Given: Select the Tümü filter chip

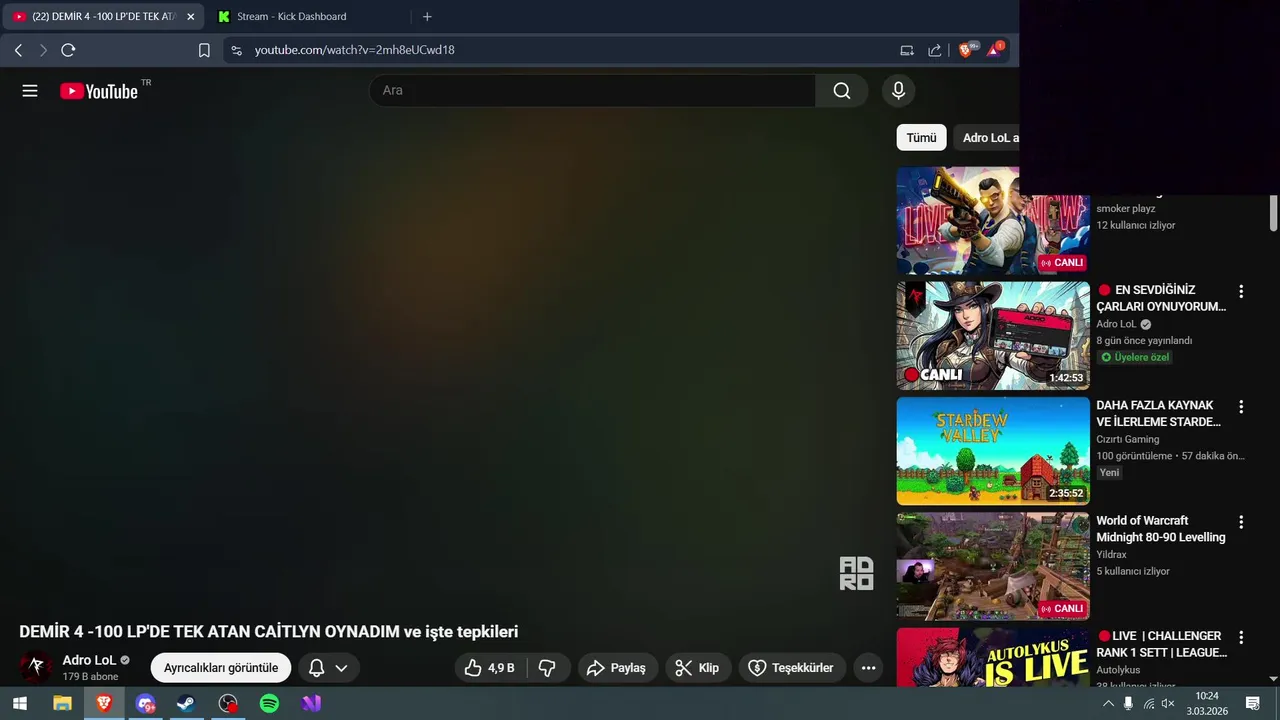Looking at the screenshot, I should coord(921,138).
